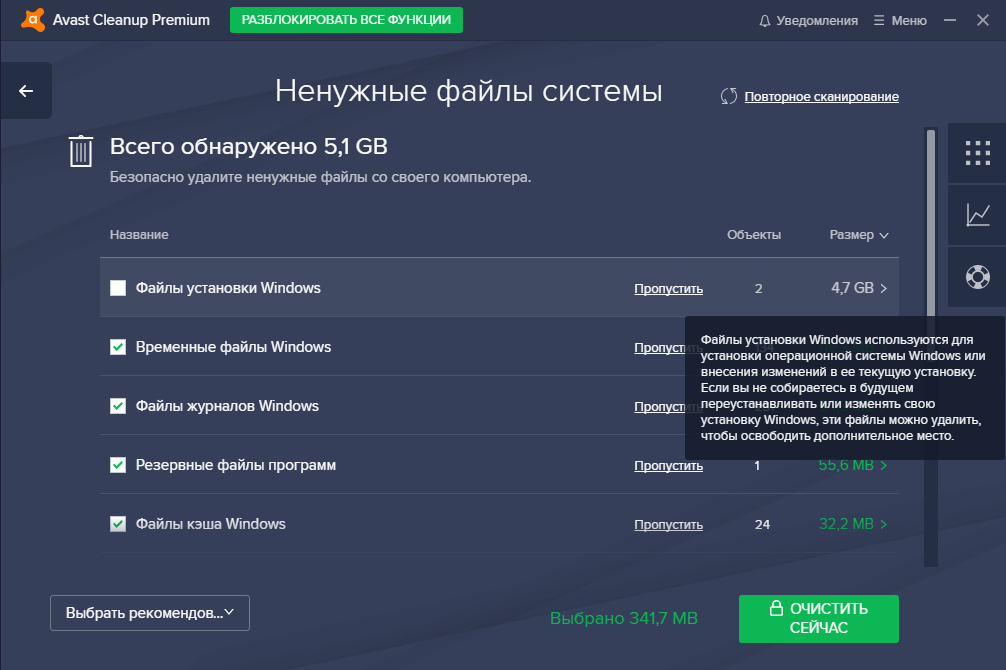Uncheck Временные файлы Windows

118,347
